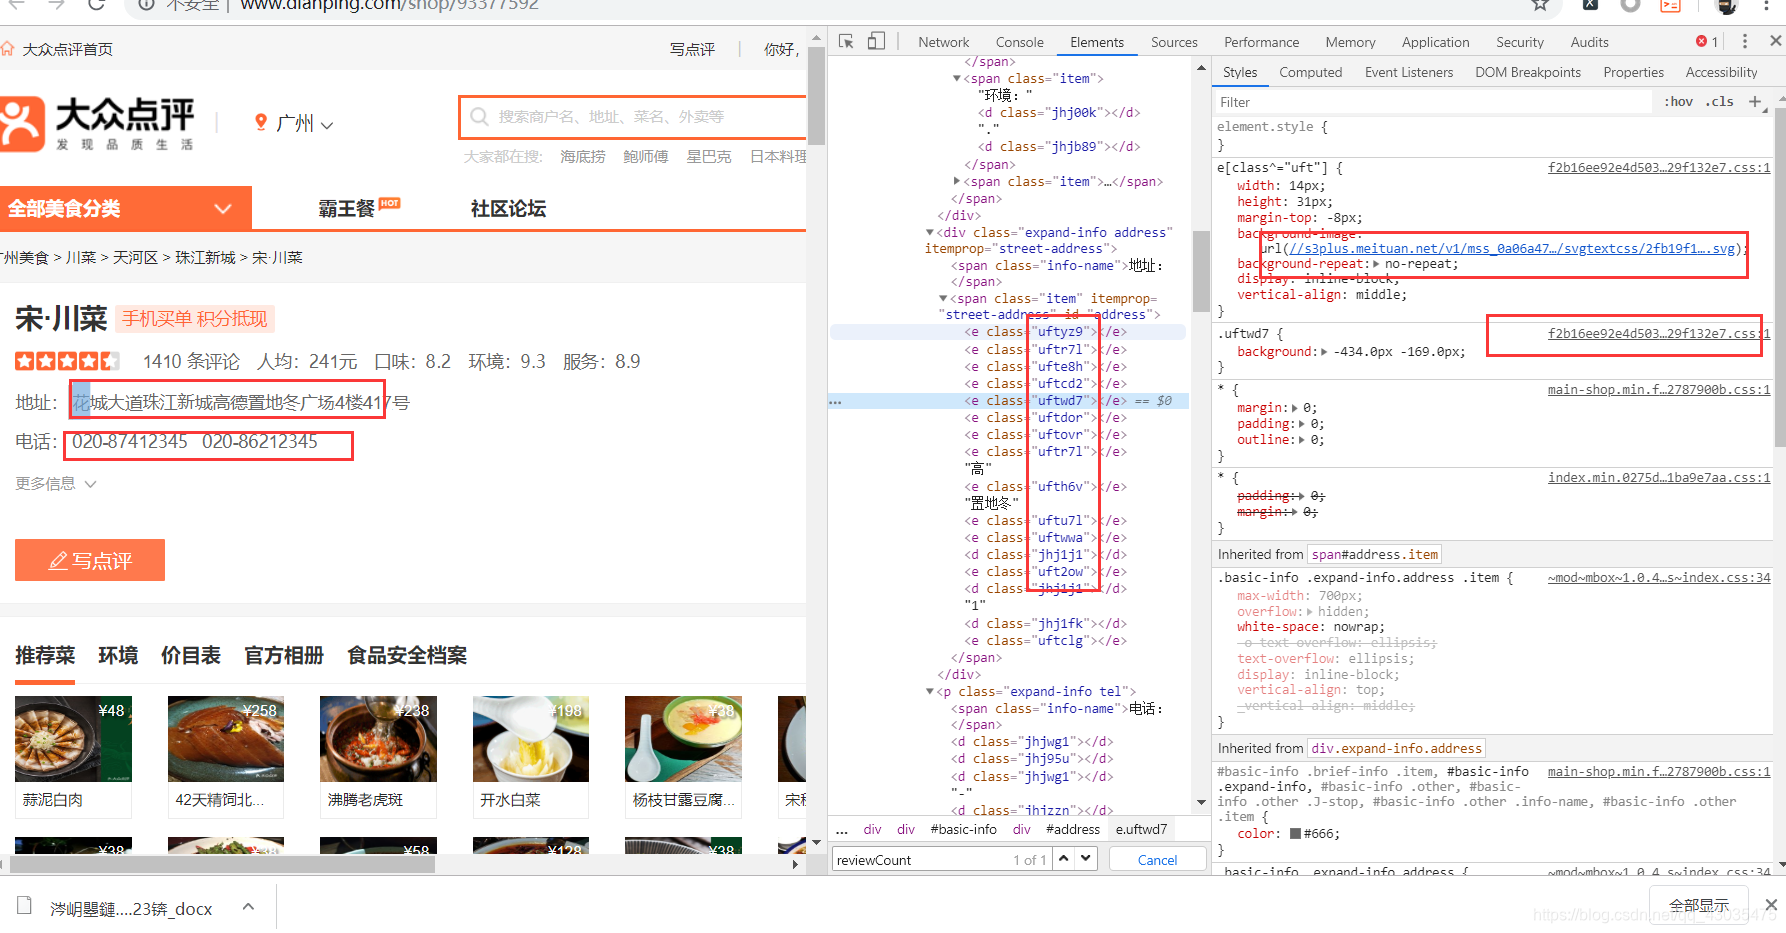This screenshot has height=933, width=1786.
Task: Open the Console tab
Action: tap(1019, 42)
